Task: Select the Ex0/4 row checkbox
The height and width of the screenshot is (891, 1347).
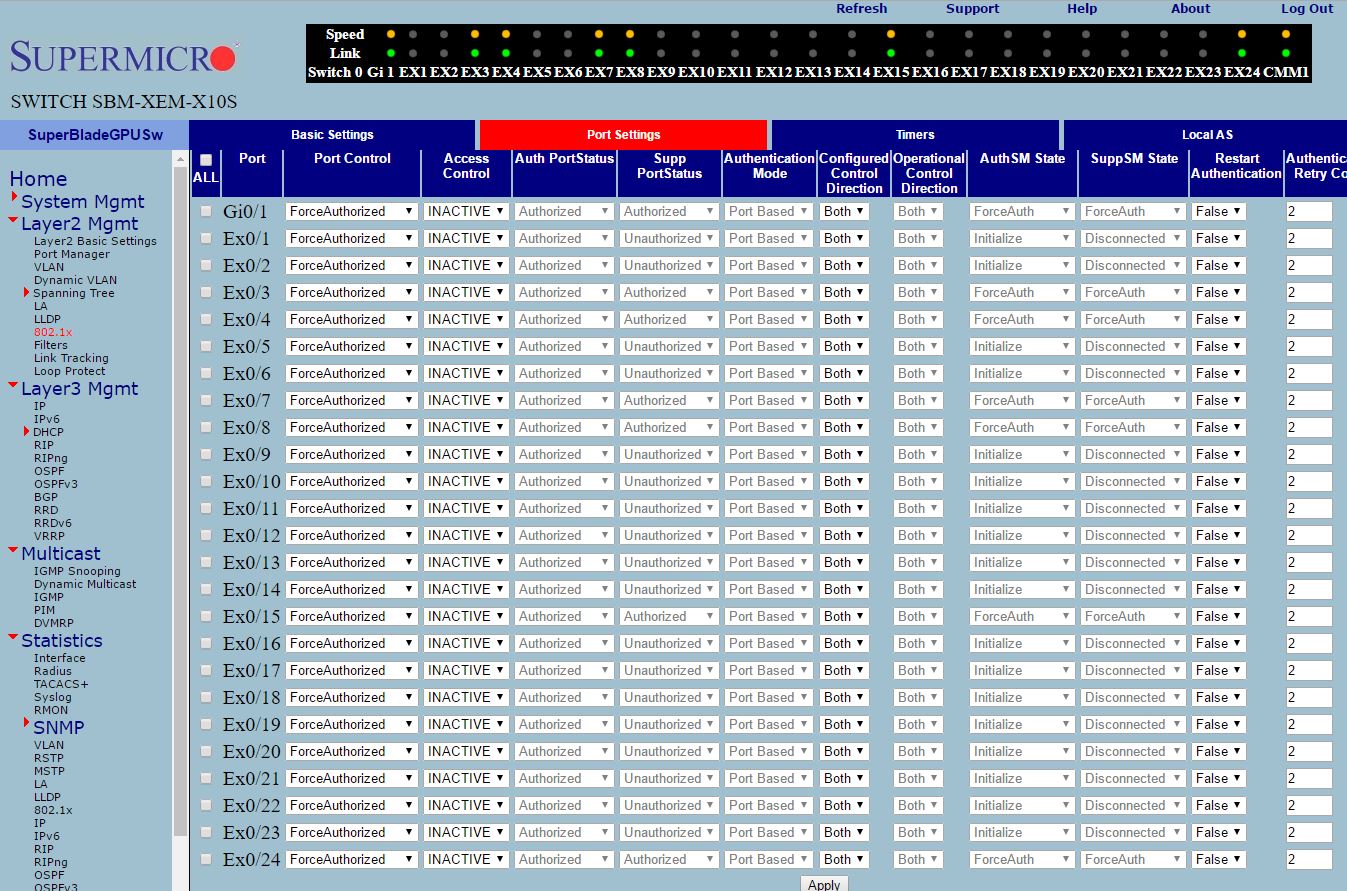Action: click(206, 319)
